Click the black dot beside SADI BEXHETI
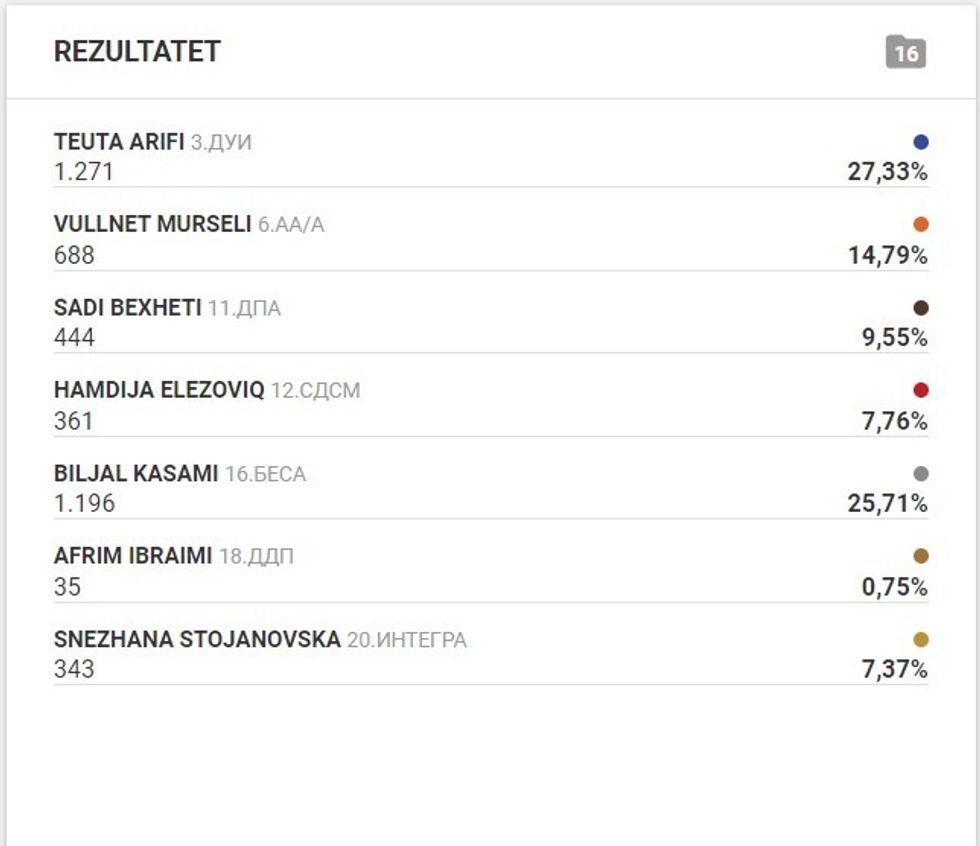 pos(920,306)
